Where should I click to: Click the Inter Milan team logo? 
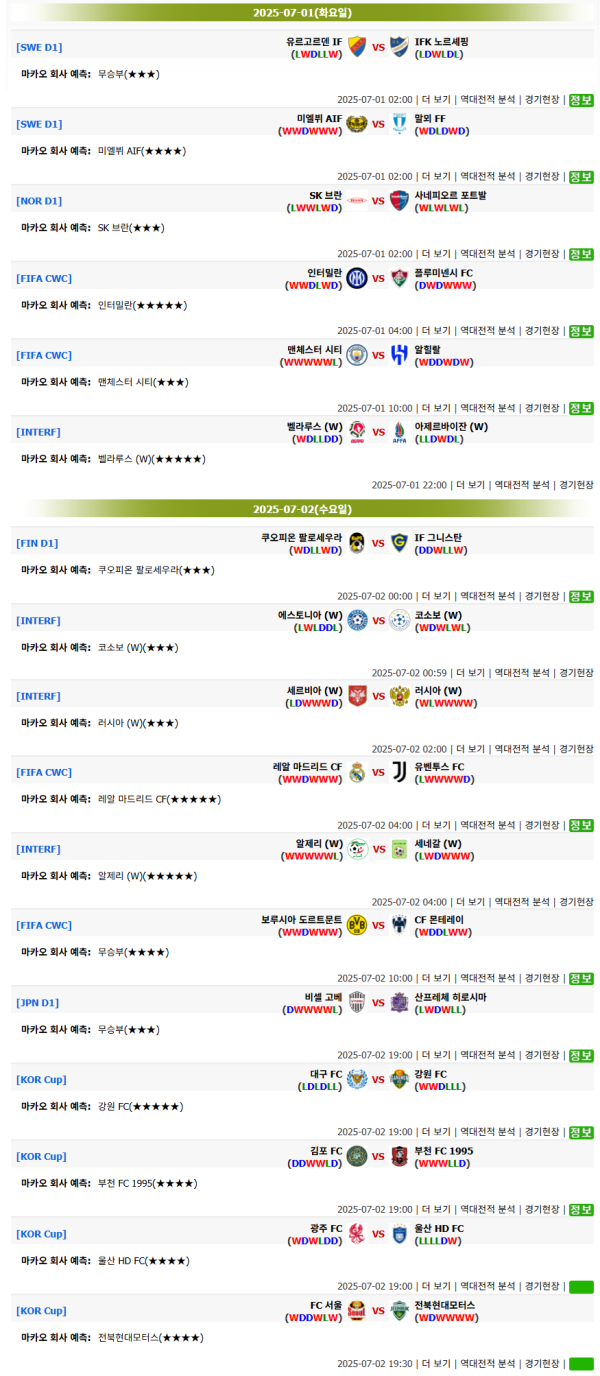click(x=357, y=278)
